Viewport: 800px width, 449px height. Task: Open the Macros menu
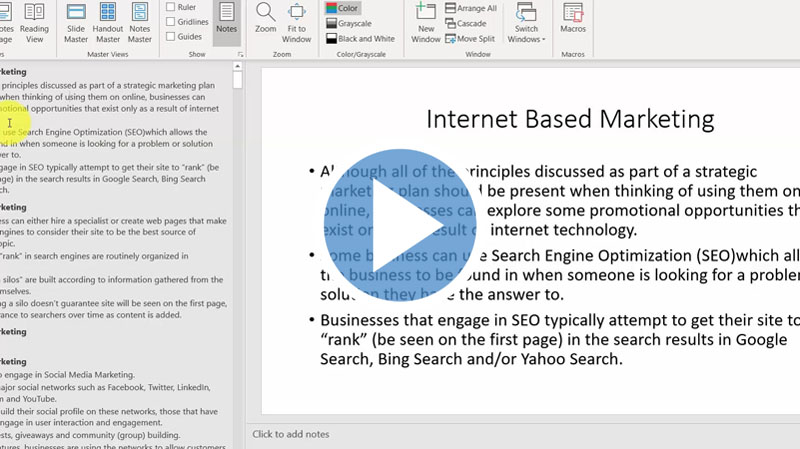tap(573, 20)
